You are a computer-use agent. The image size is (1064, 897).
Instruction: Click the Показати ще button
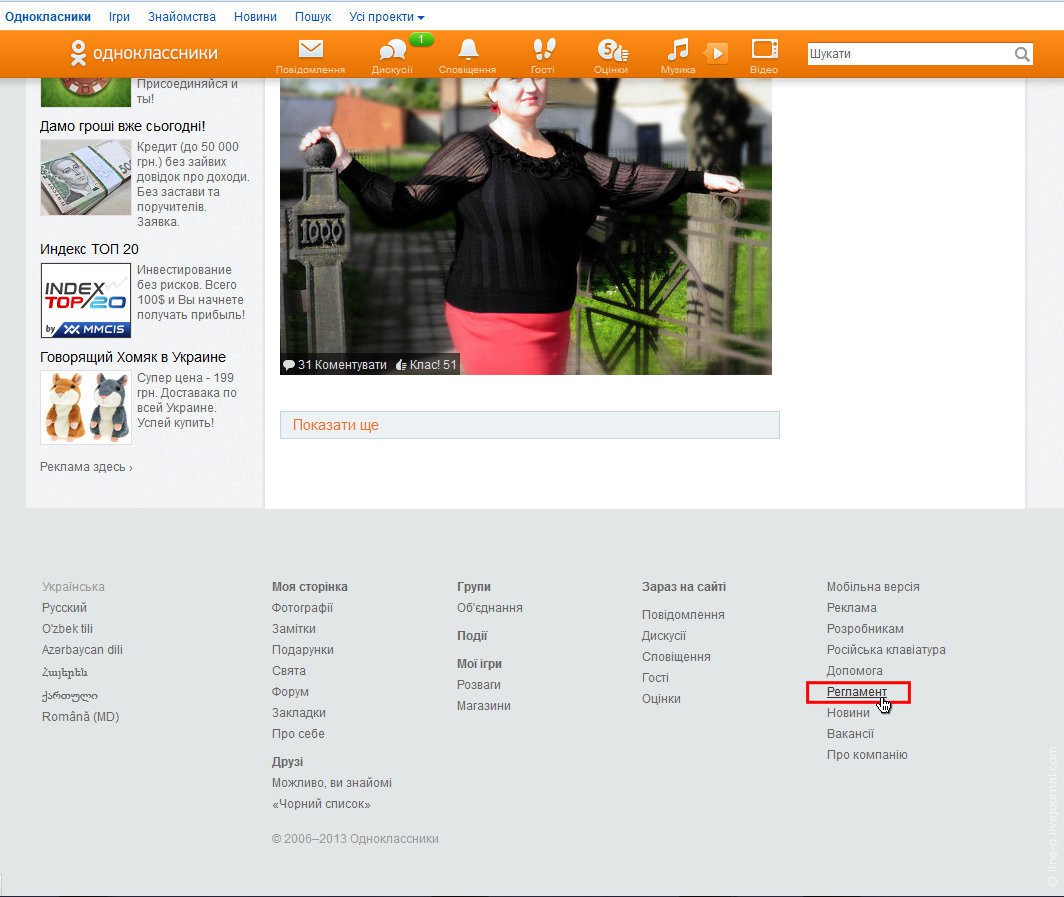click(x=529, y=425)
